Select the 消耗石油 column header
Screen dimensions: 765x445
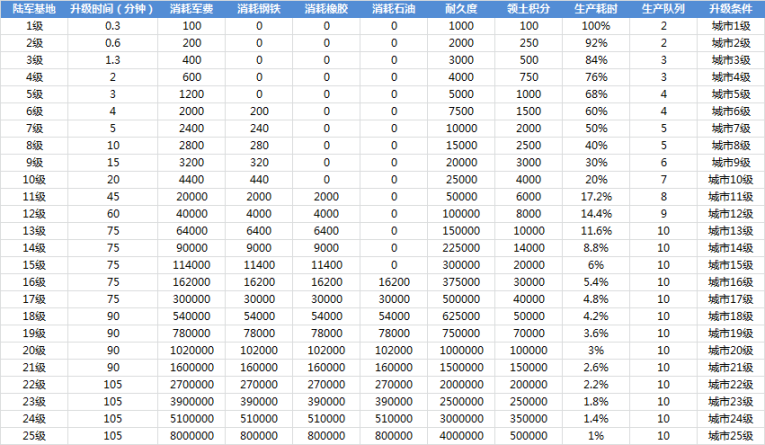(x=393, y=8)
